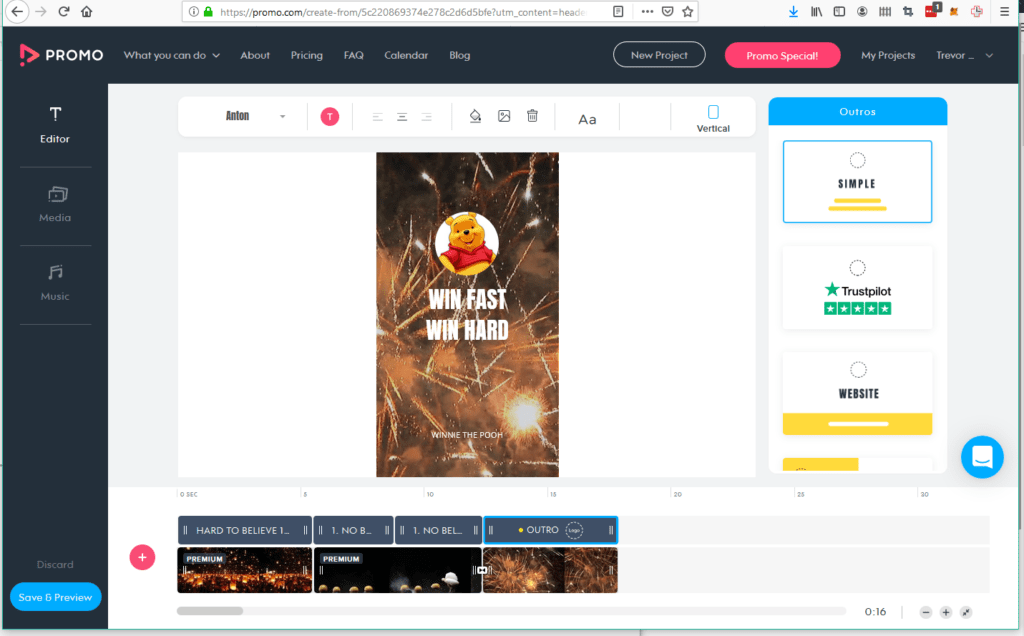Select WIN FAST WIN HARD text
Image resolution: width=1024 pixels, height=636 pixels.
click(468, 315)
